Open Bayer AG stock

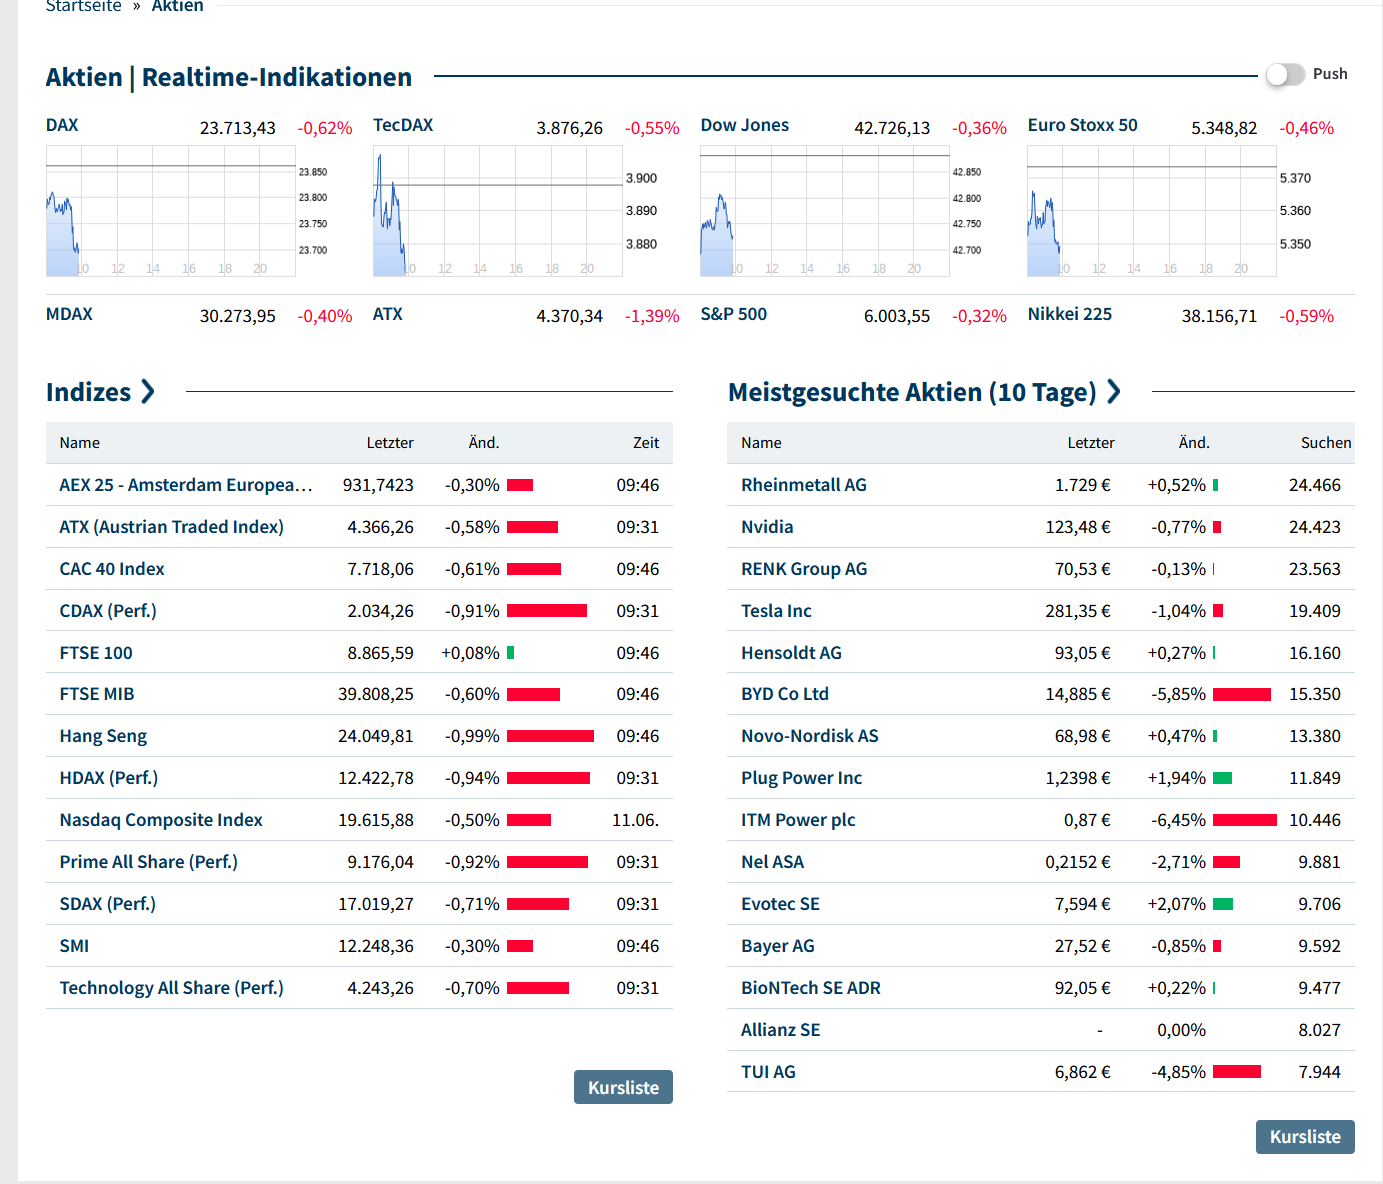coord(778,946)
